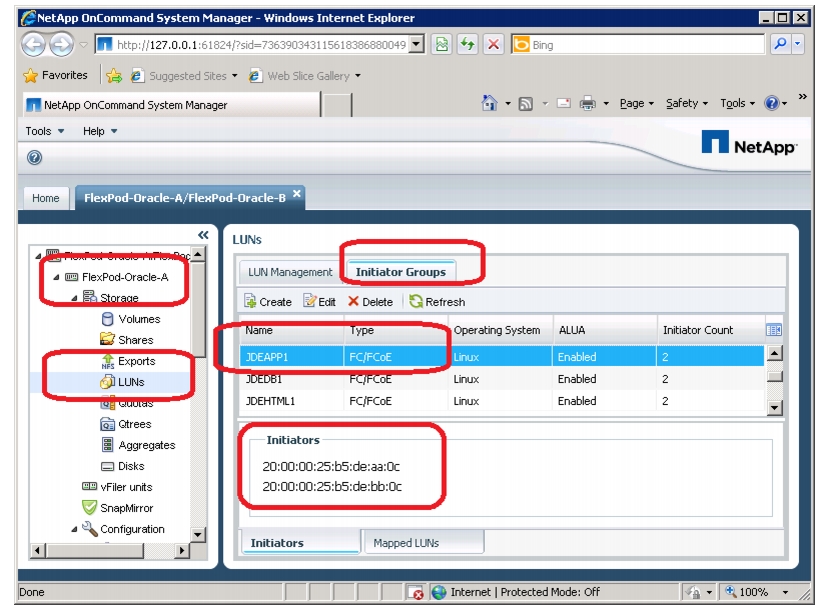Image resolution: width=821 pixels, height=614 pixels.
Task: Click the navigation tree horizontal scrollbar thumb
Action: tap(94, 550)
